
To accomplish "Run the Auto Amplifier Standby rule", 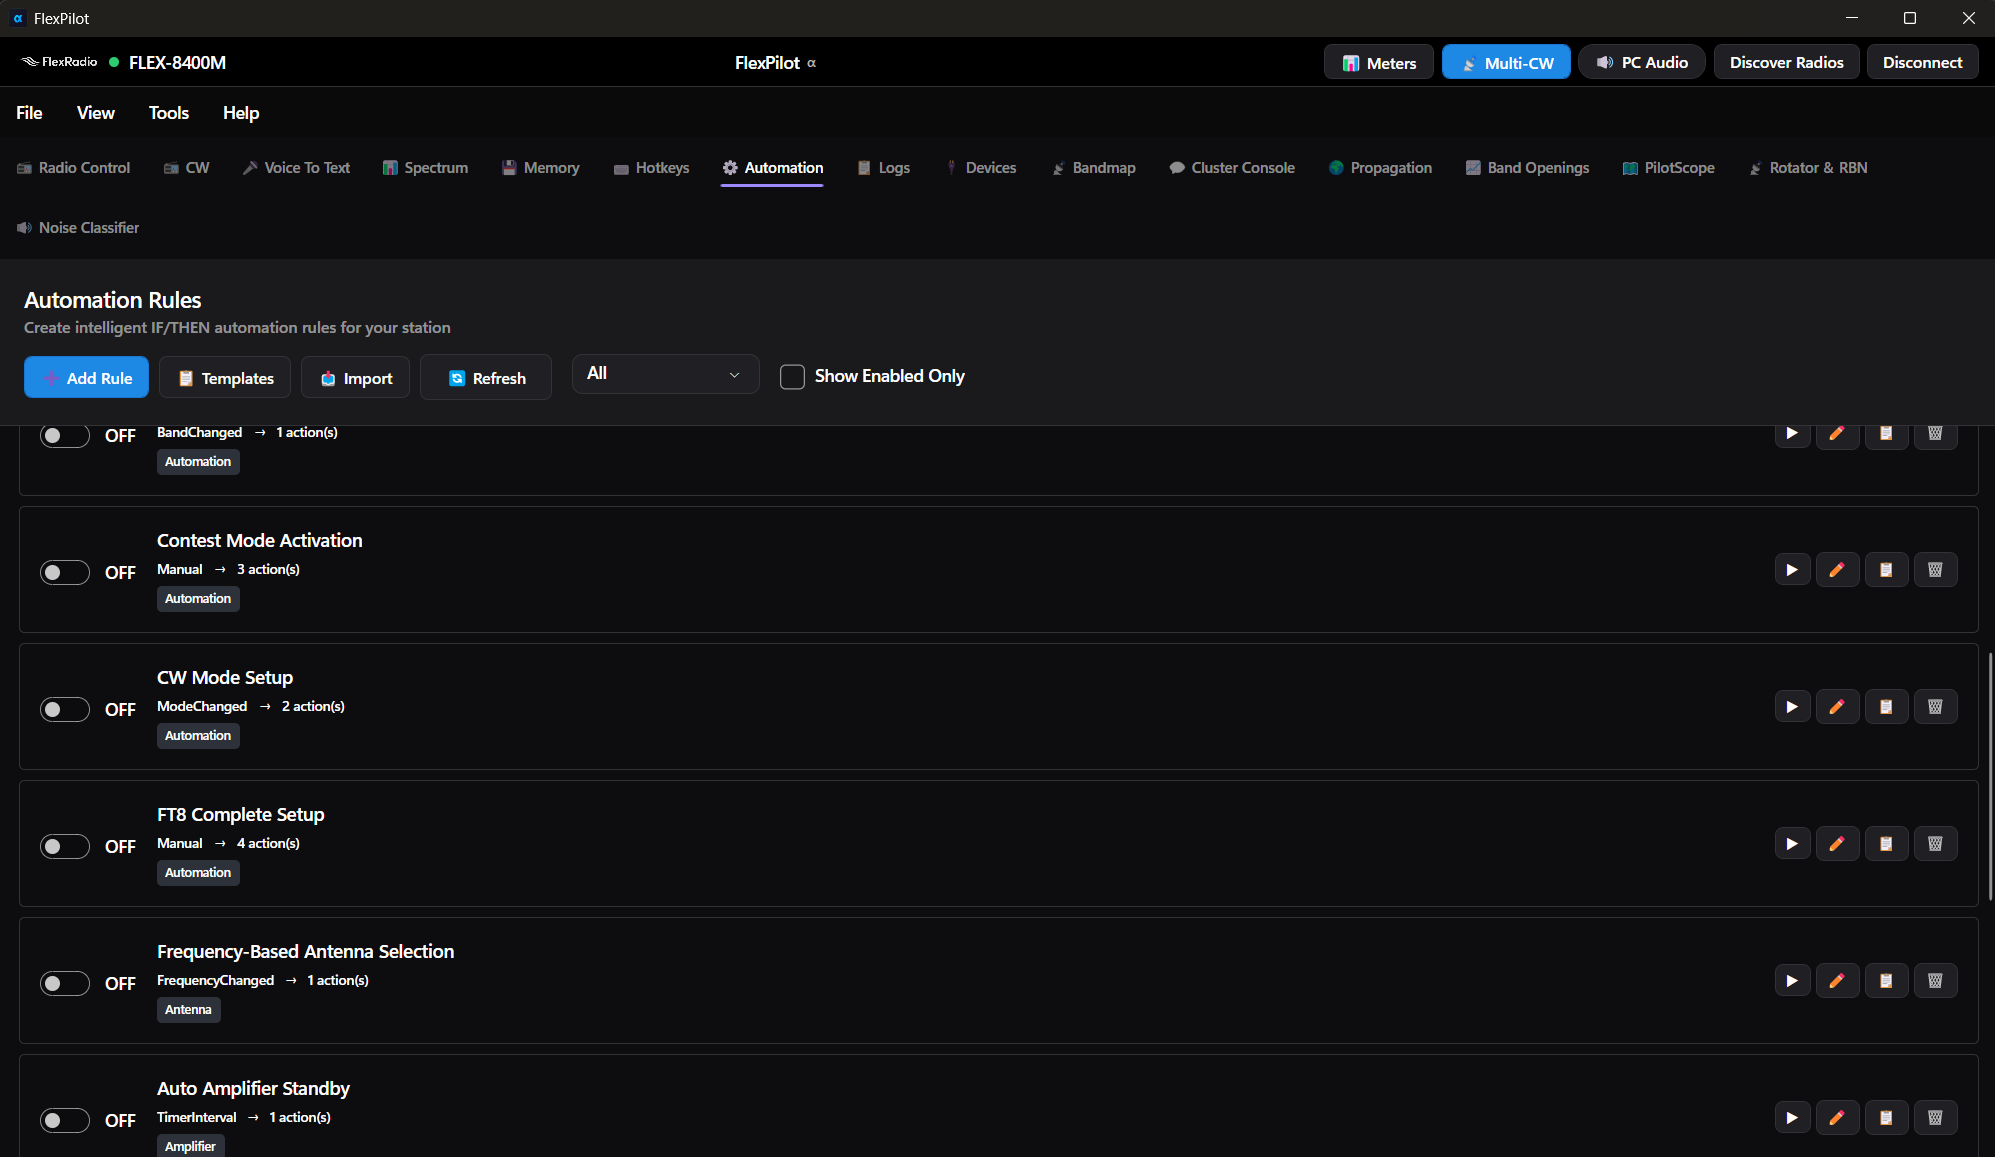I will (1792, 1118).
